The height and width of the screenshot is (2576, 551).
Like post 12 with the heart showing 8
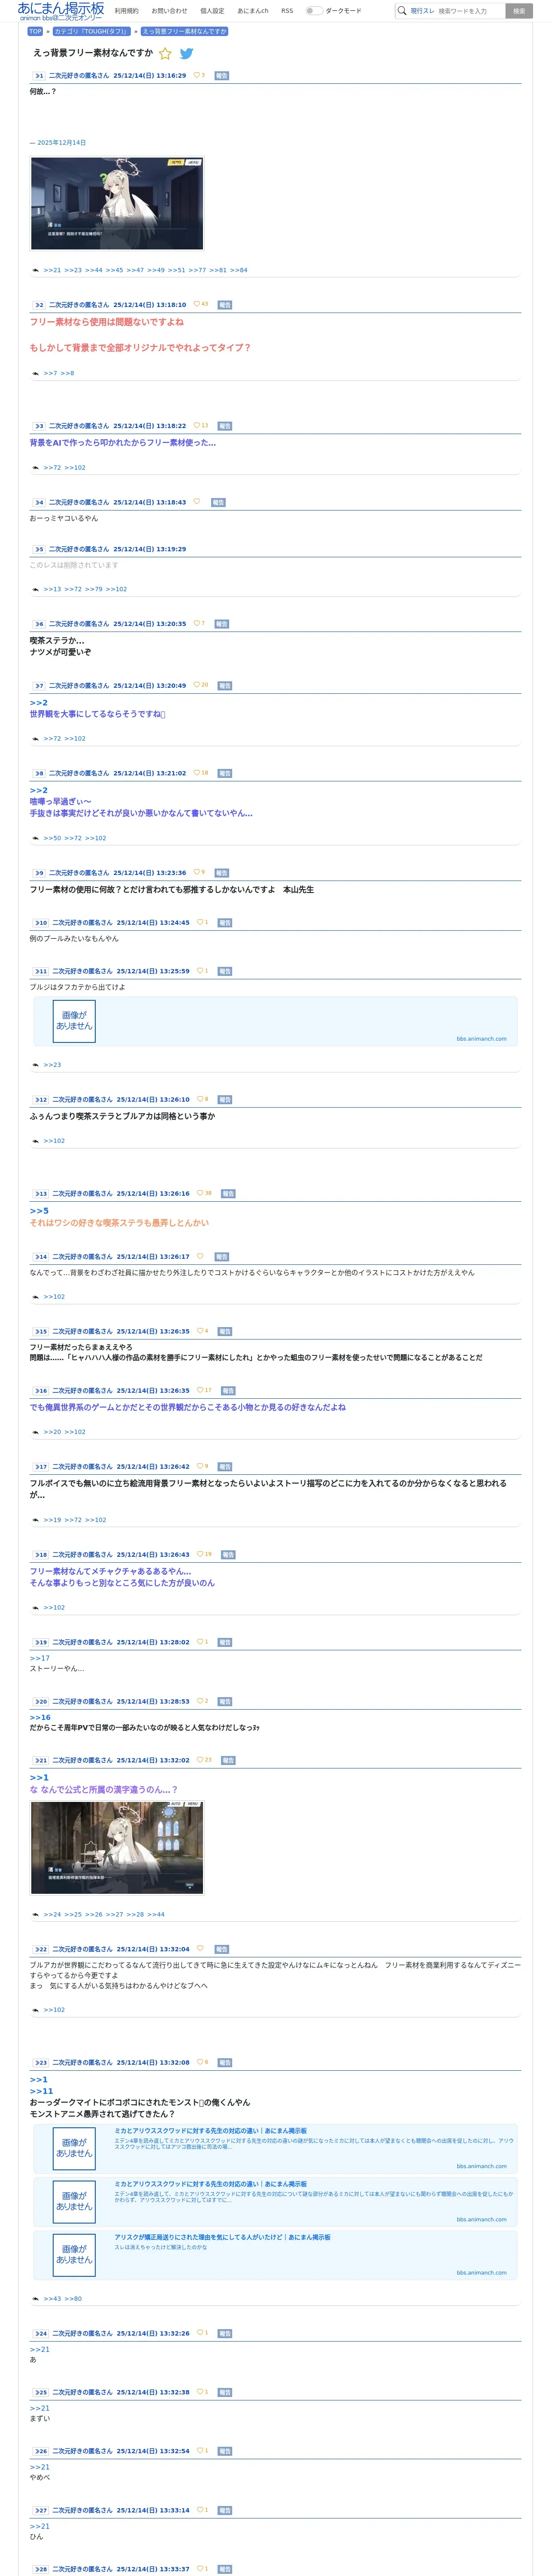click(200, 1099)
